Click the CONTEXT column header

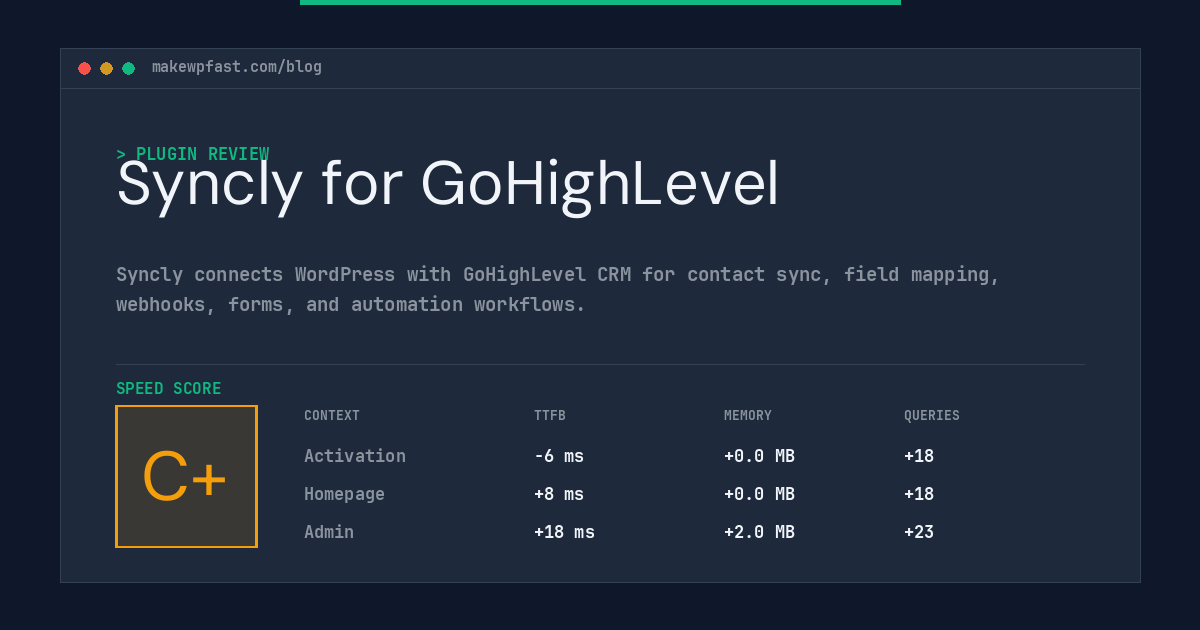click(332, 416)
